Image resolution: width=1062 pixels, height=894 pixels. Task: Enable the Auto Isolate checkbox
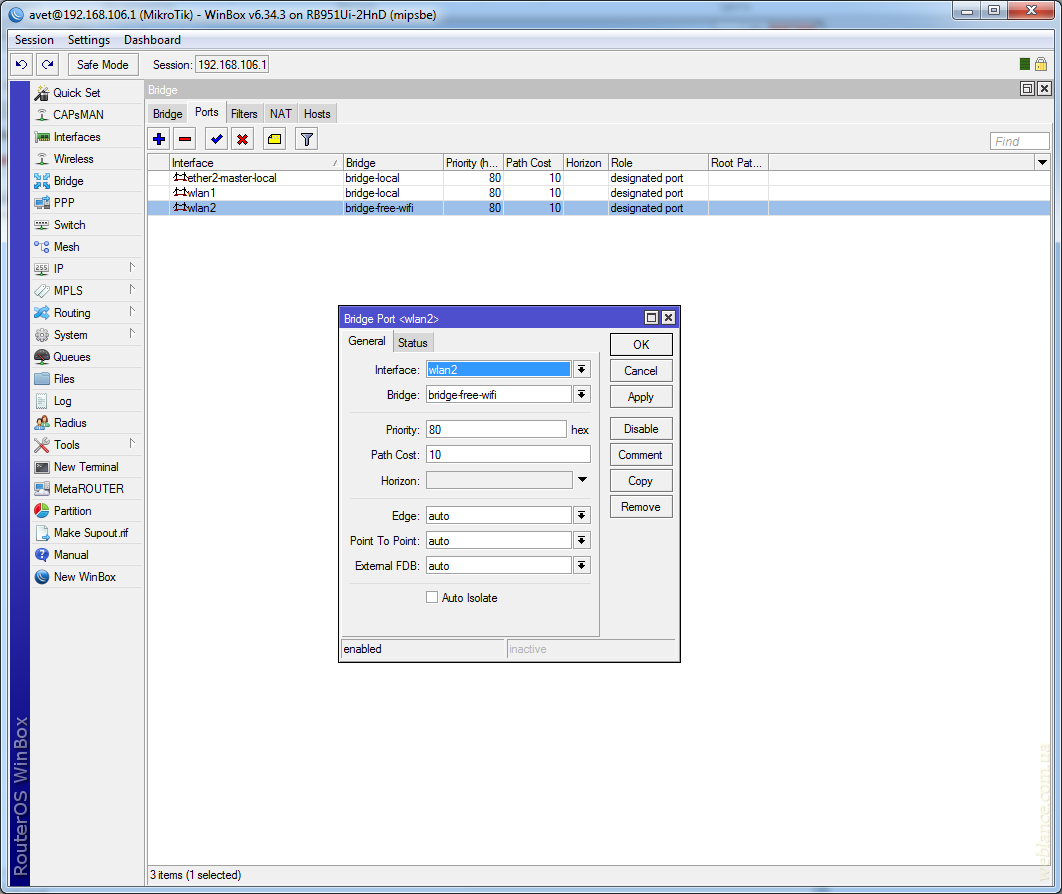[x=432, y=597]
